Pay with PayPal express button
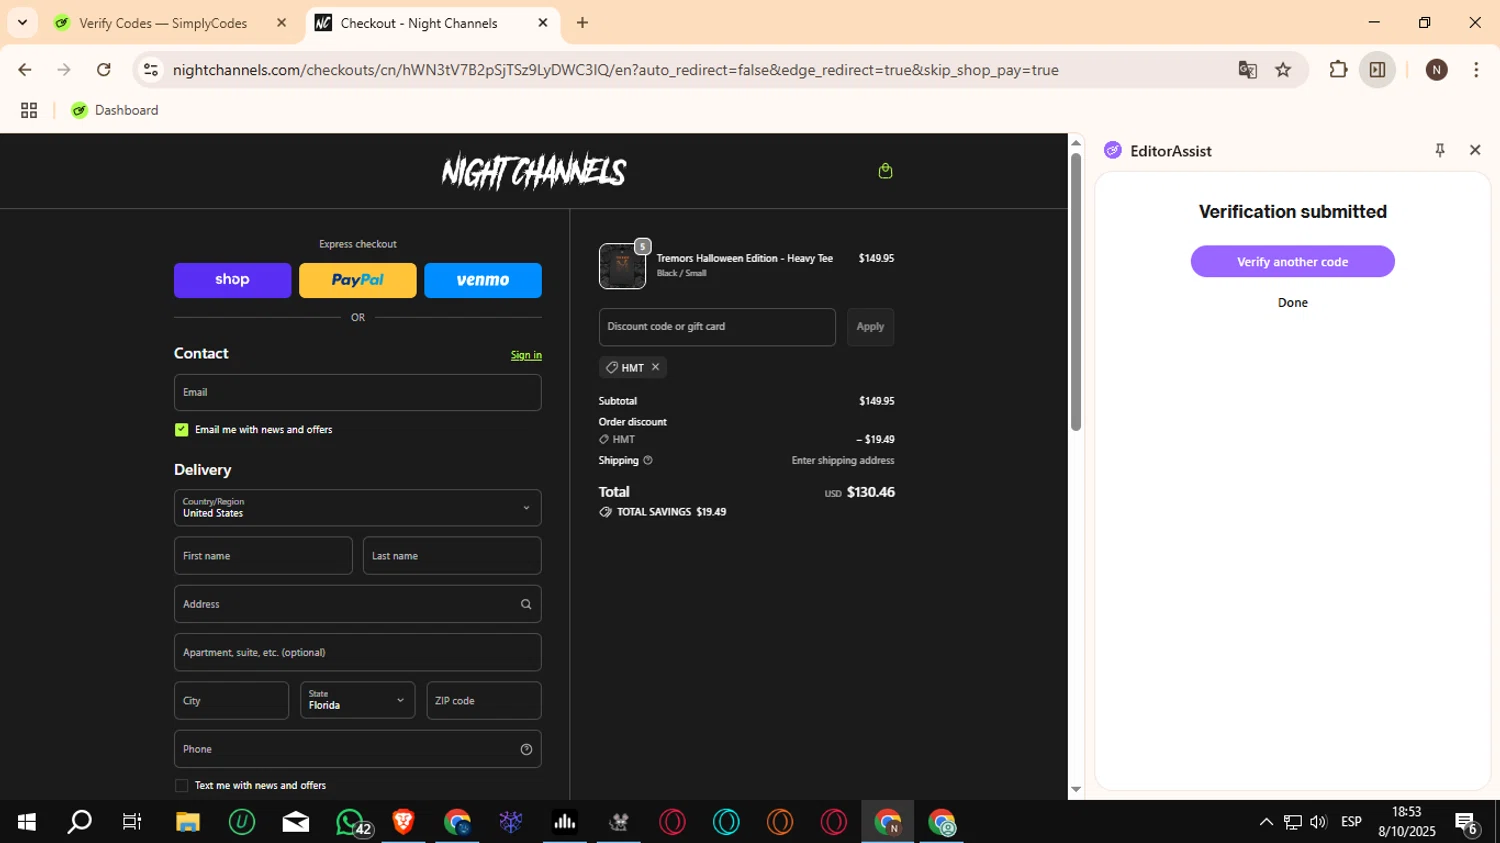This screenshot has height=843, width=1500. coord(357,280)
